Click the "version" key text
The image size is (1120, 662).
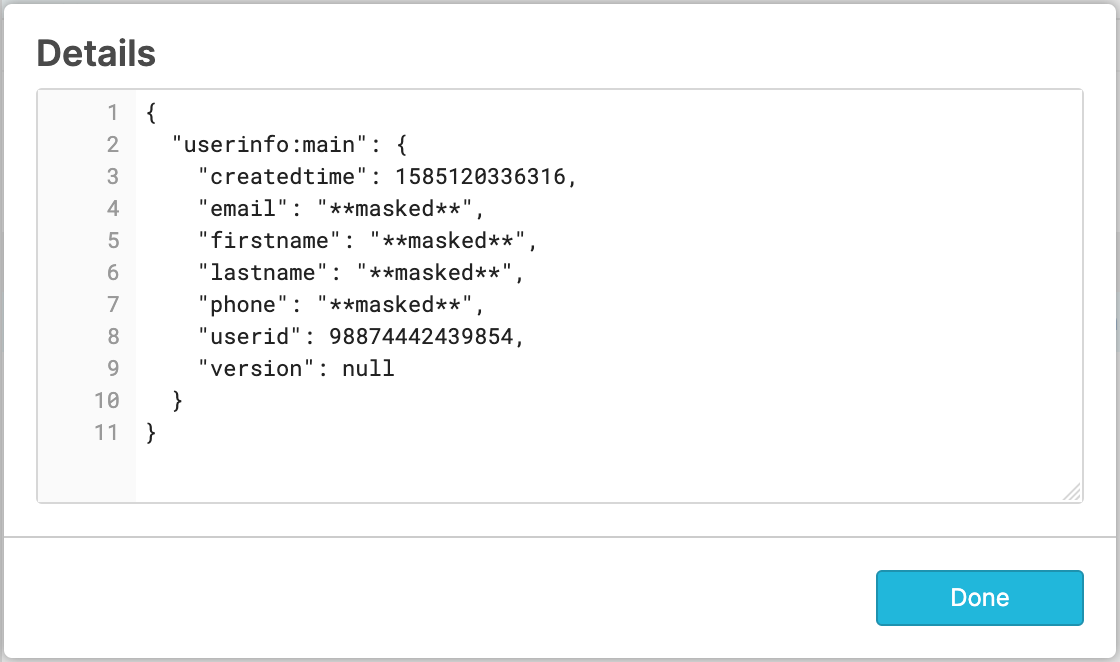coord(256,369)
